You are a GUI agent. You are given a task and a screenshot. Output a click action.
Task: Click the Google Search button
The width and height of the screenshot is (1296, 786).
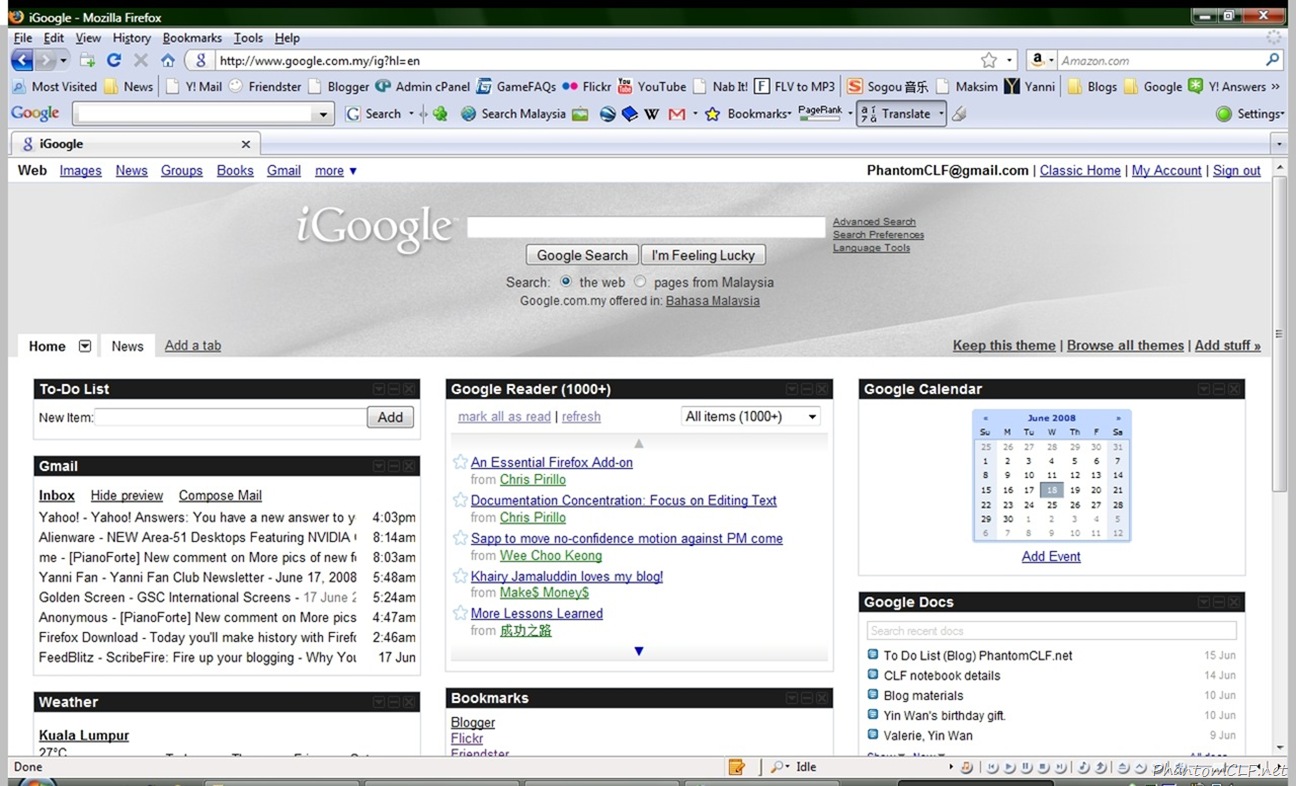pyautogui.click(x=582, y=255)
